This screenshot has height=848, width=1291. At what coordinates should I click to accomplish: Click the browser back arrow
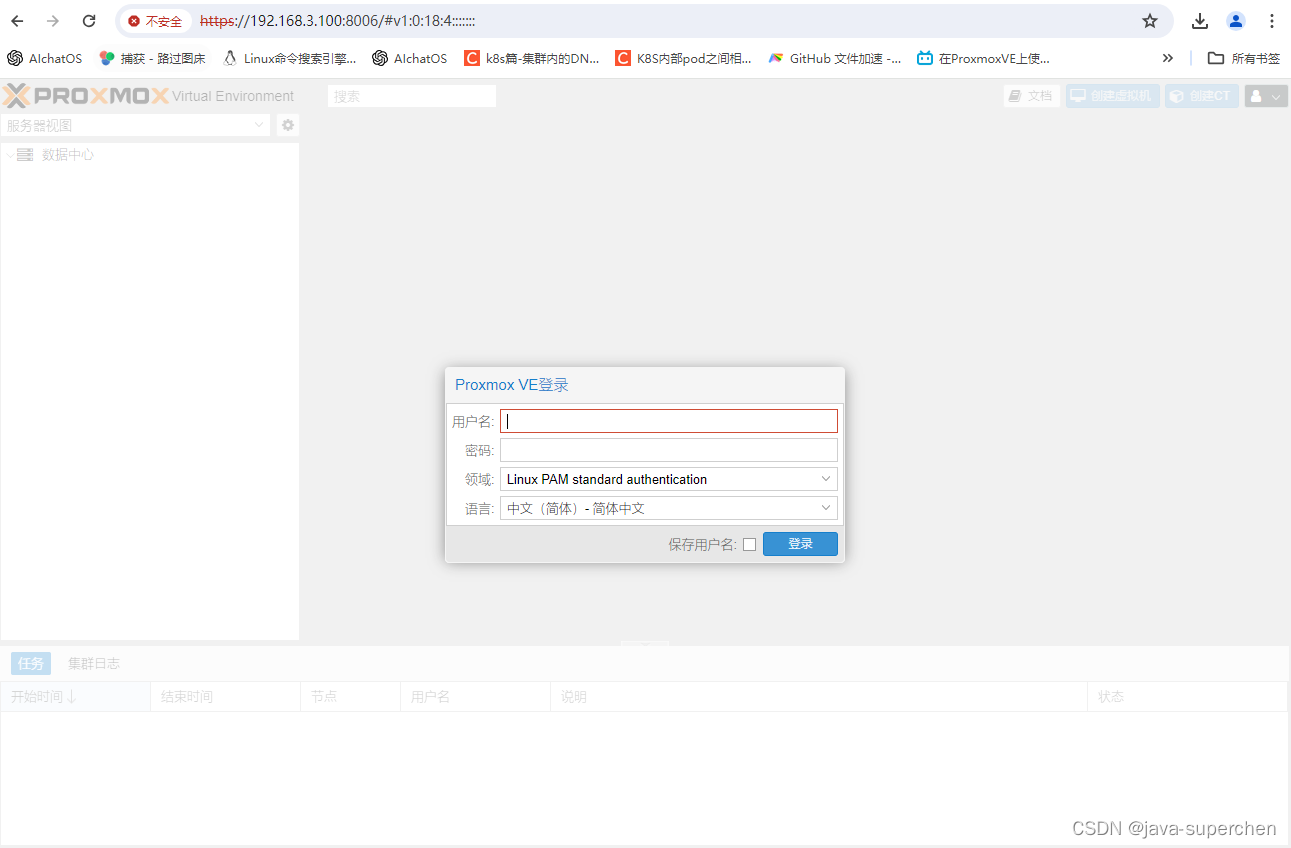[17, 21]
